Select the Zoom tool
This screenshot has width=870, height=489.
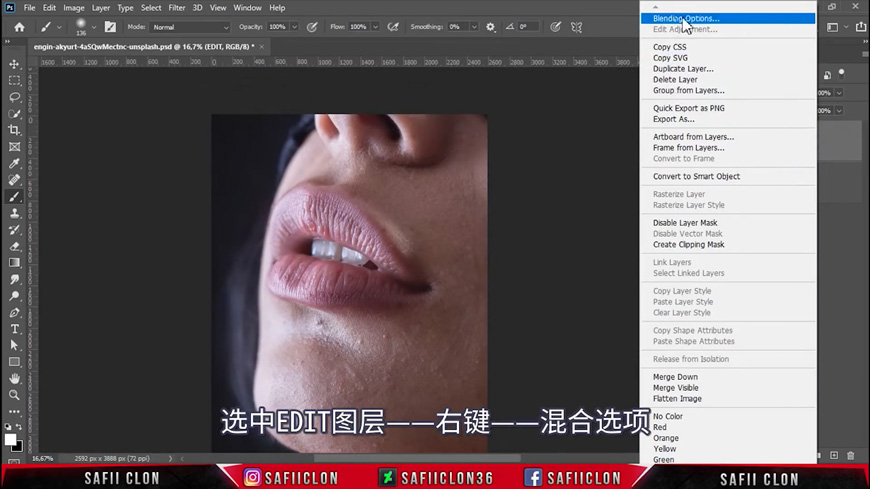click(14, 395)
